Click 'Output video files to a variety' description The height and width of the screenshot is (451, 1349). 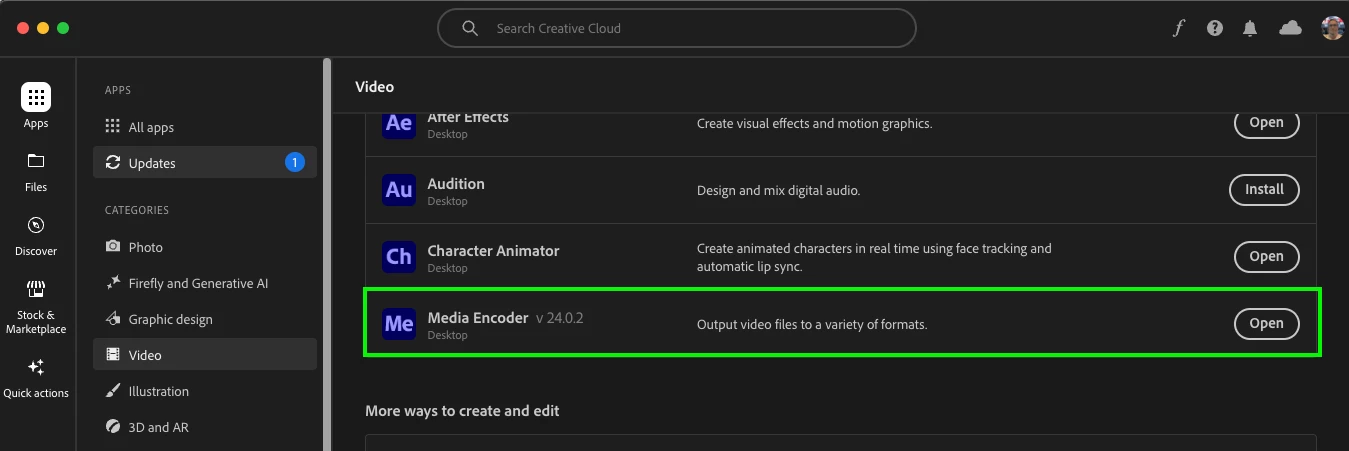(812, 324)
